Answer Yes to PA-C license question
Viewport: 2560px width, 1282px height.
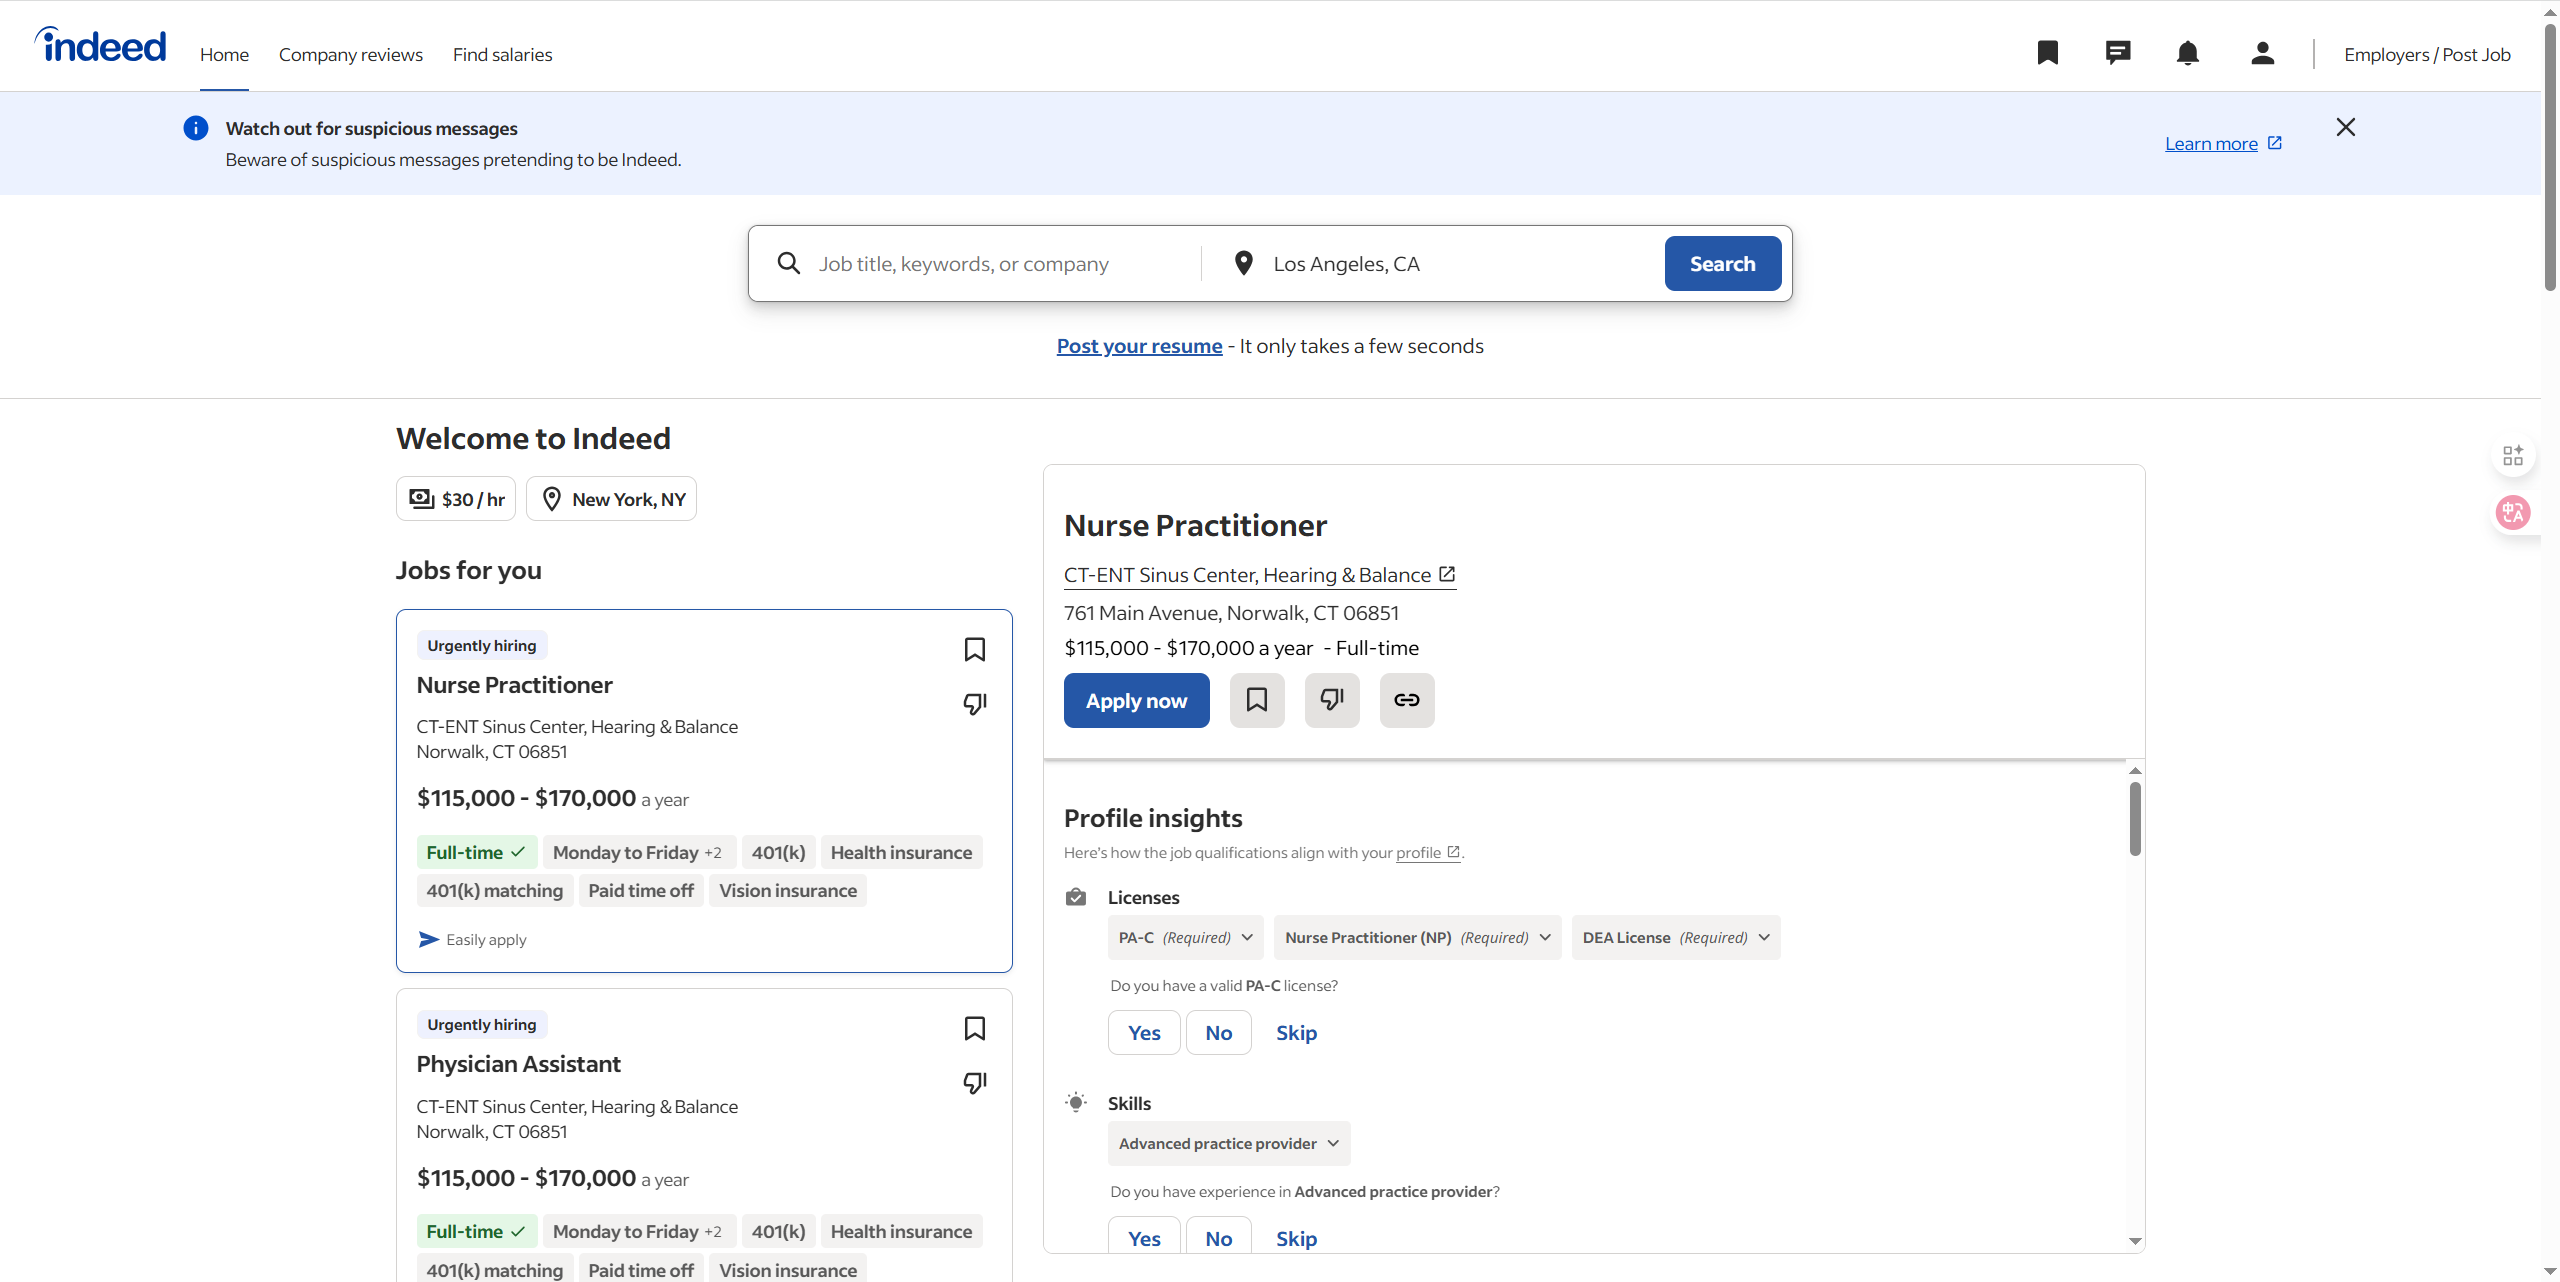pos(1143,1033)
